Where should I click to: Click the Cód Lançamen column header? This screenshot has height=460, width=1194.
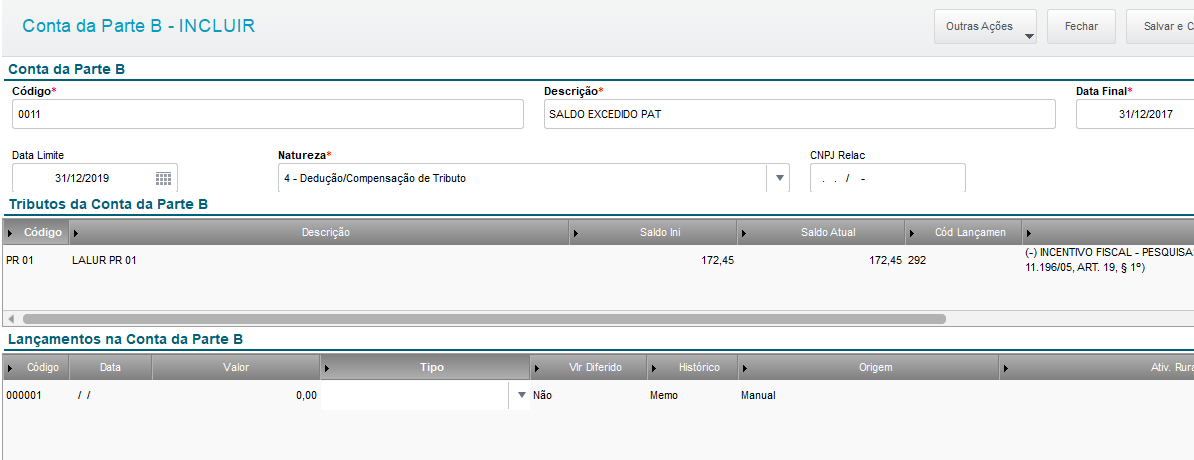pyautogui.click(x=963, y=232)
